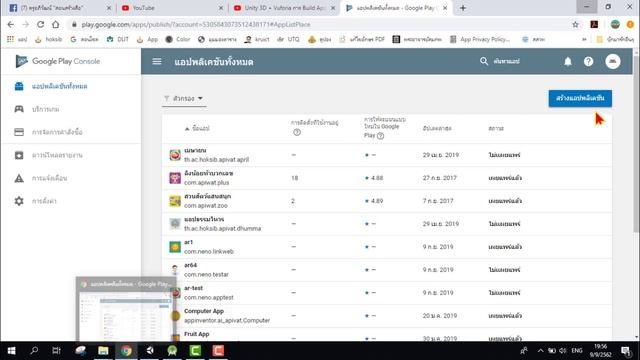
Task: Switch to the Unity 3D Vuforia tab
Action: 283,8
